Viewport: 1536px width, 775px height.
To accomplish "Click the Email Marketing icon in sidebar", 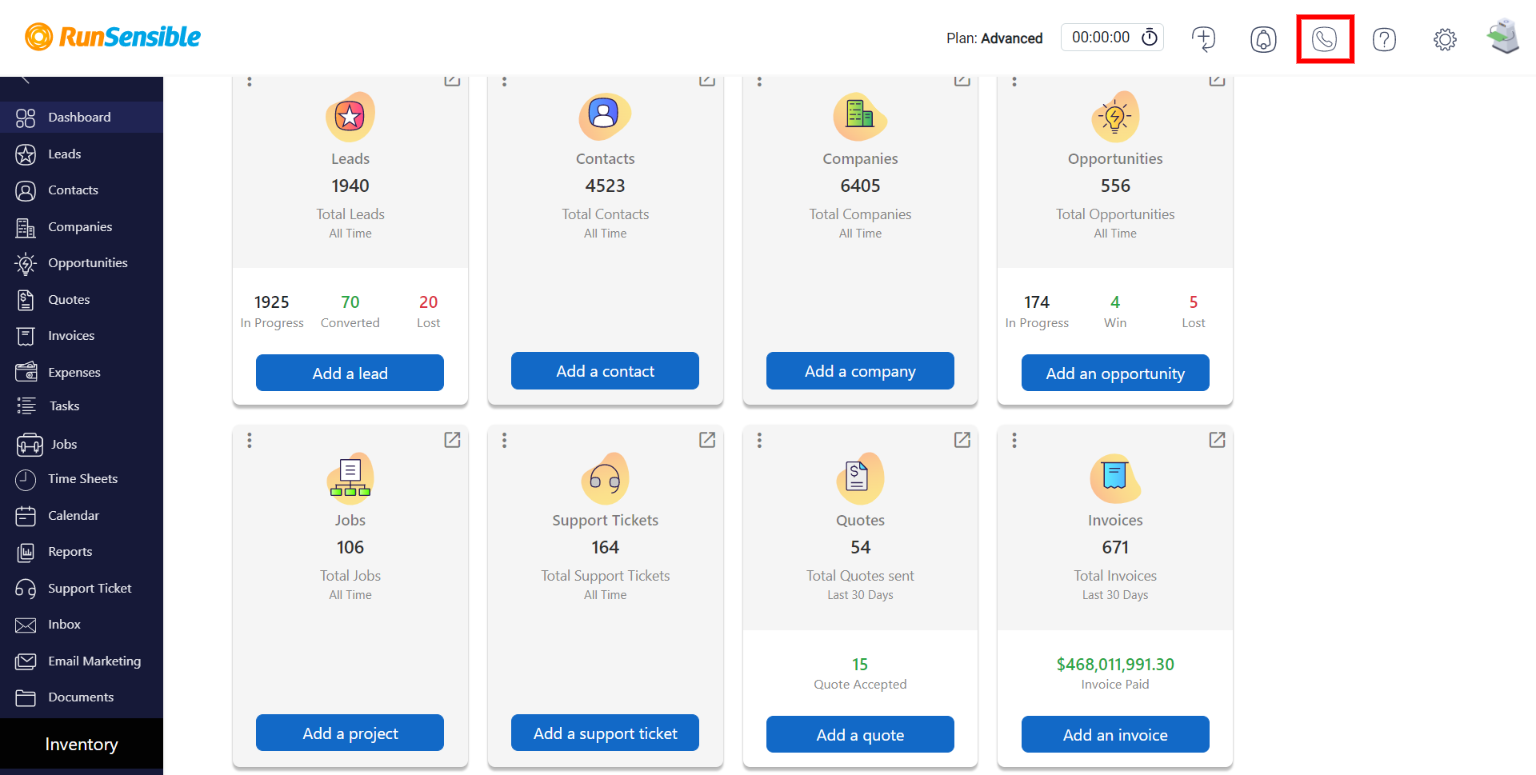I will pos(26,661).
